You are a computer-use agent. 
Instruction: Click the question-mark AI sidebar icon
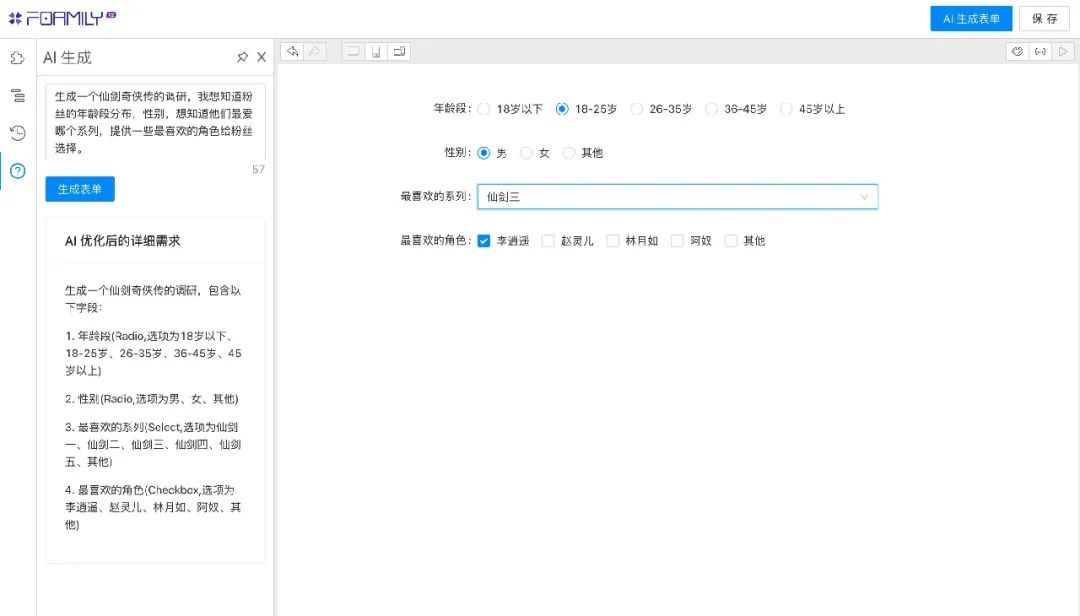coord(18,171)
